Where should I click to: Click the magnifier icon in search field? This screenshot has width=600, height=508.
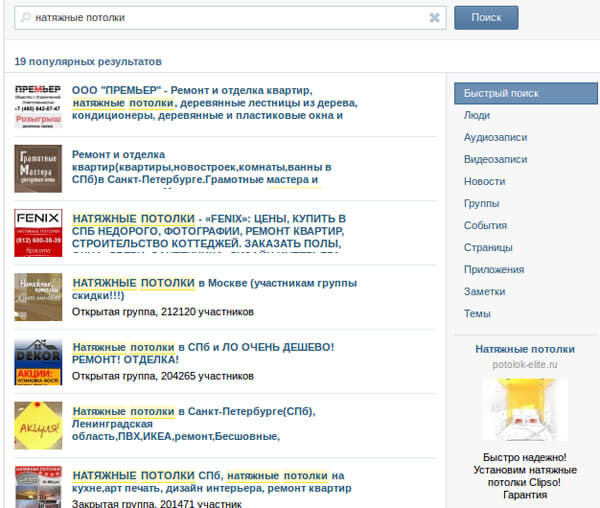25,18
